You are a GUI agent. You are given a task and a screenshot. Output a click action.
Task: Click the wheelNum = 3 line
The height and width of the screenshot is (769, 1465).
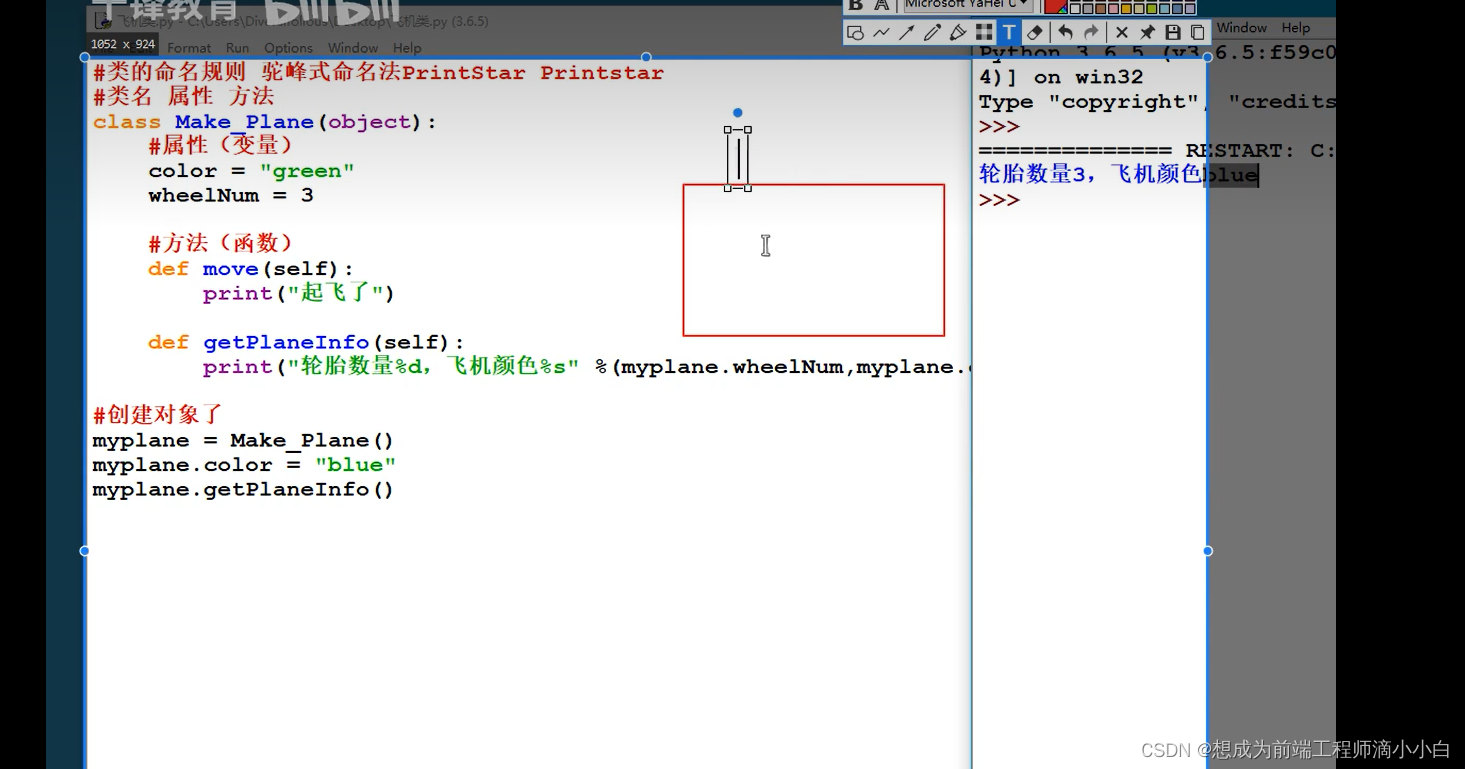pyautogui.click(x=231, y=195)
